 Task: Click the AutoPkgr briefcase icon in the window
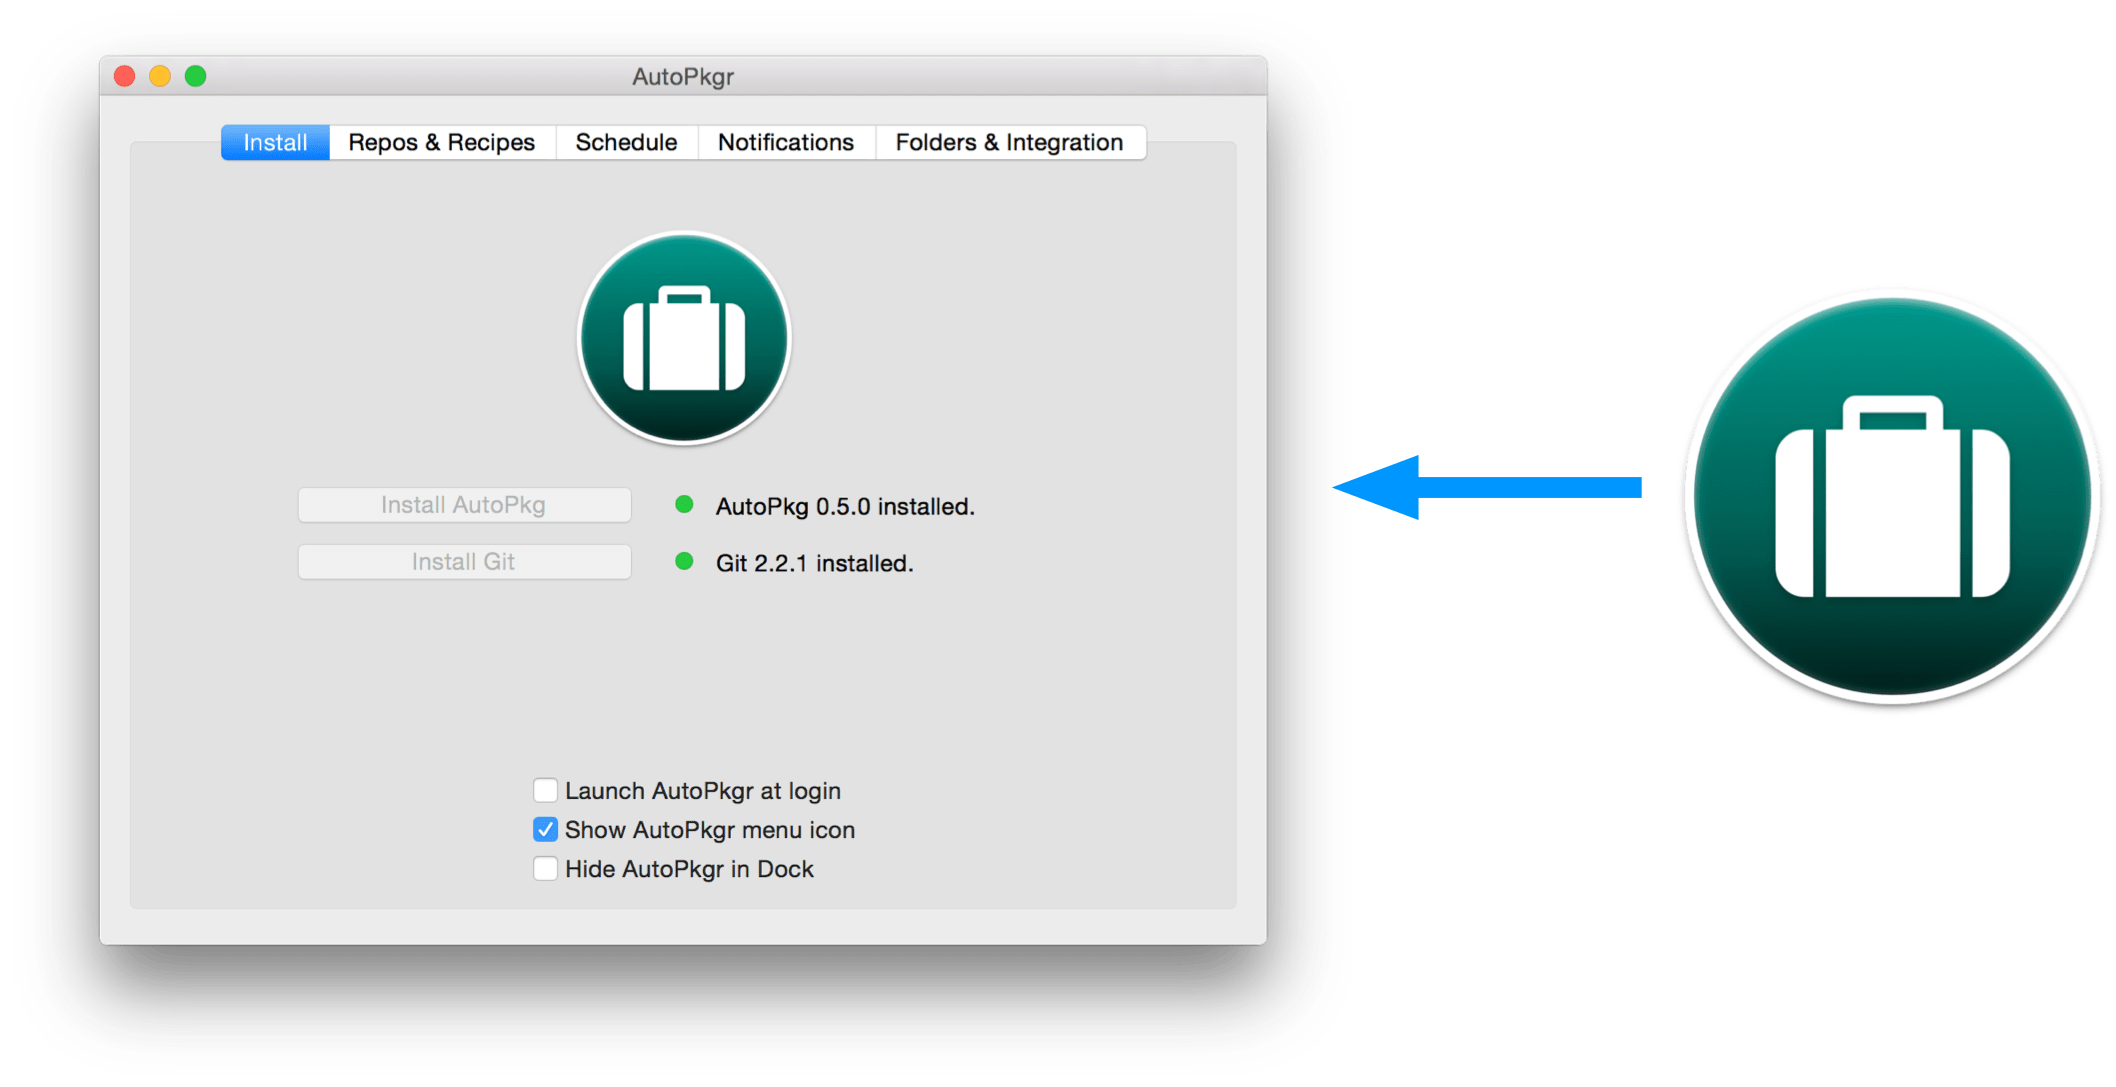(x=684, y=338)
